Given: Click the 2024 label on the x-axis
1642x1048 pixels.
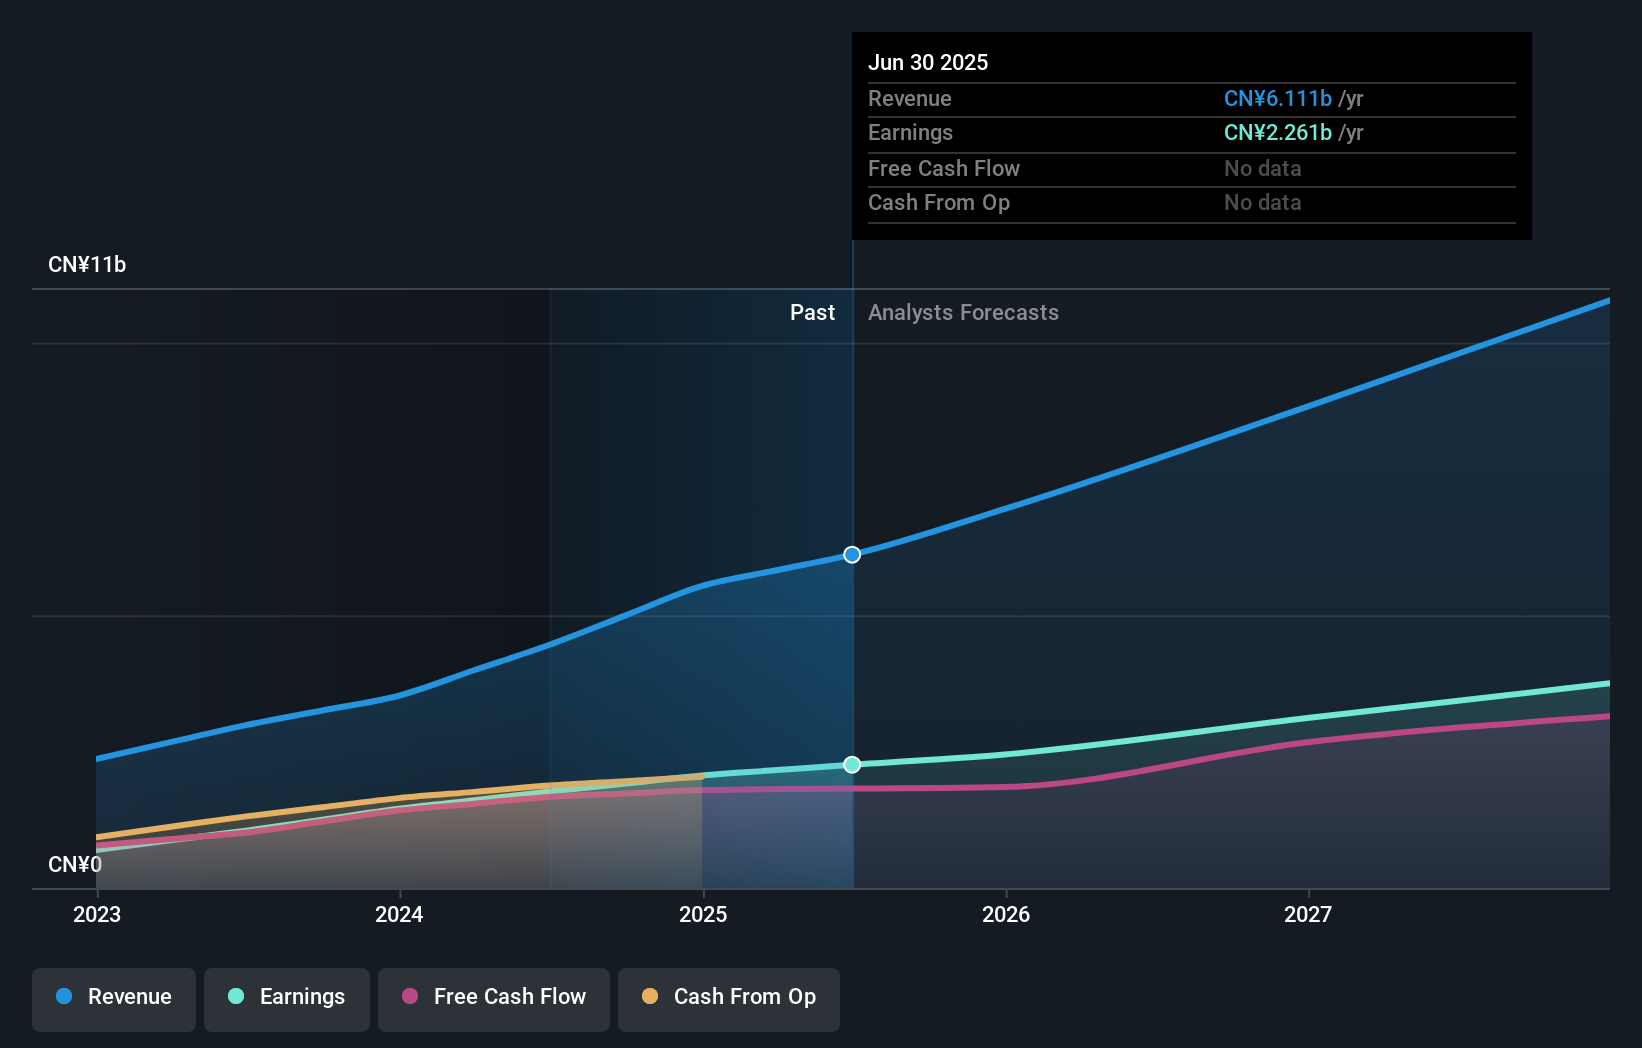Looking at the screenshot, I should (x=399, y=914).
